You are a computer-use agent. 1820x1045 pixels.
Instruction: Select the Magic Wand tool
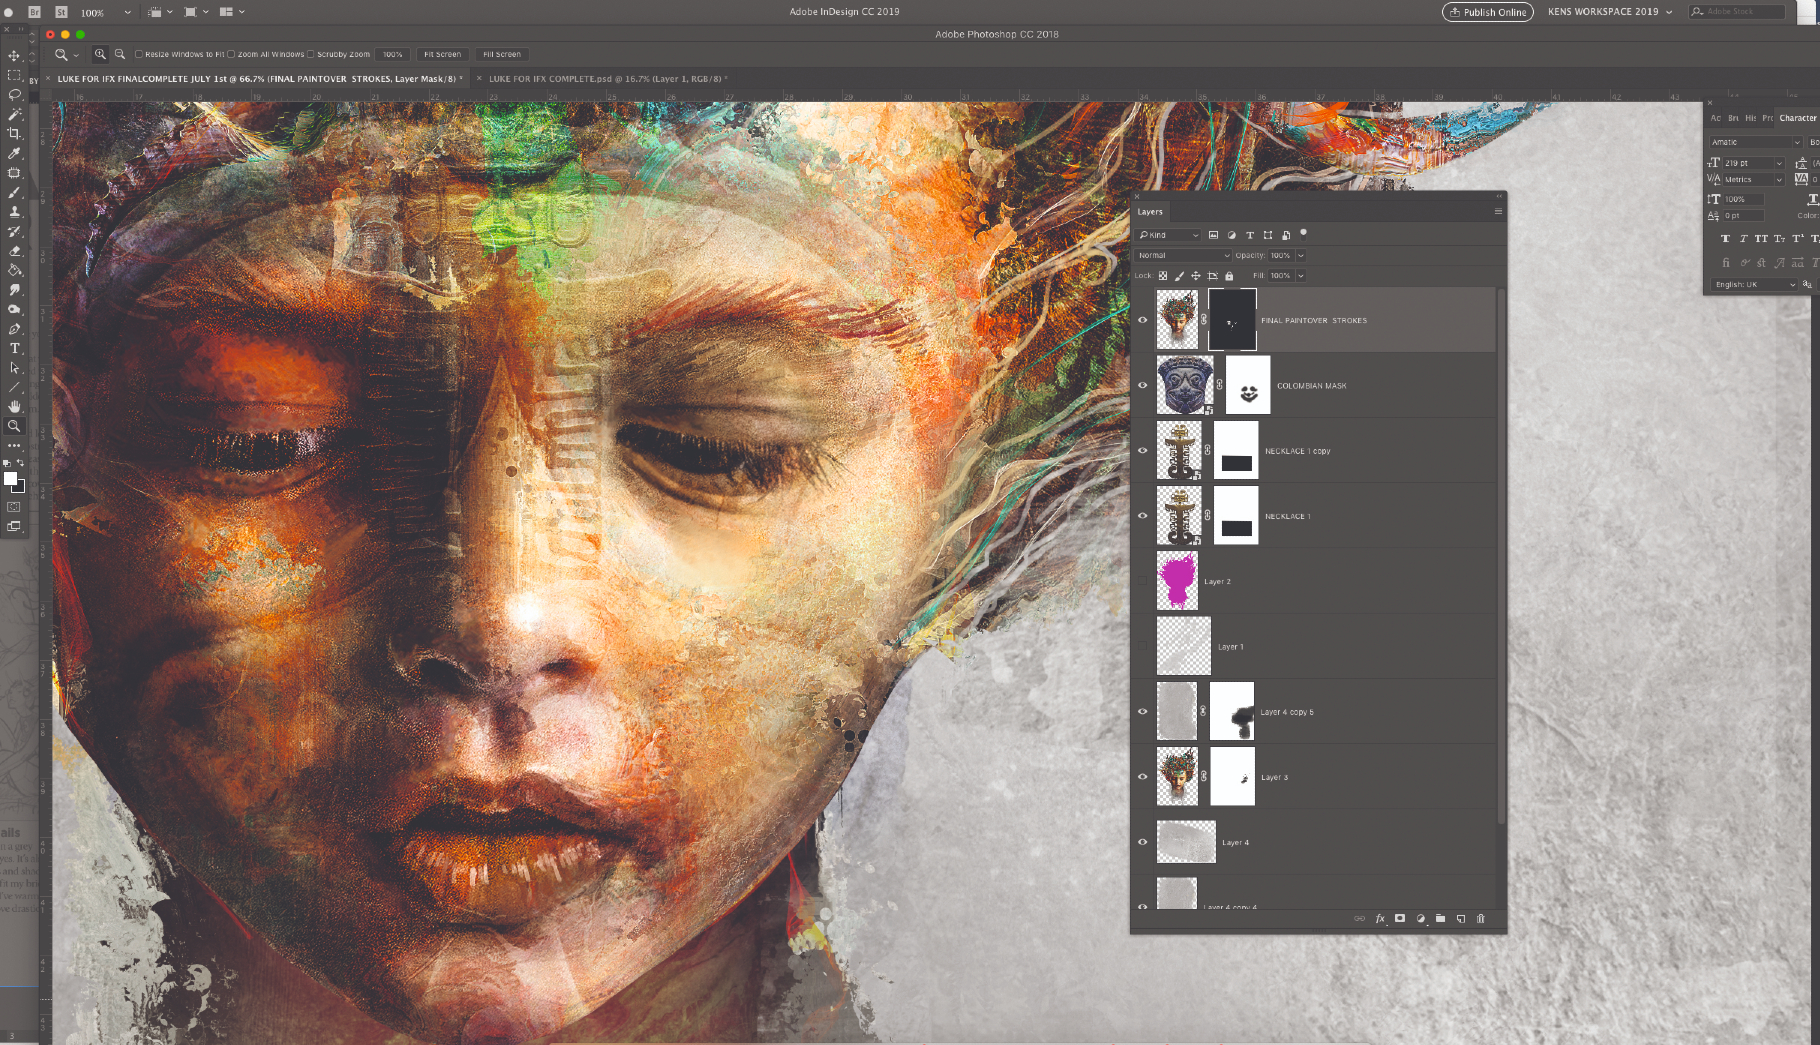[x=14, y=114]
